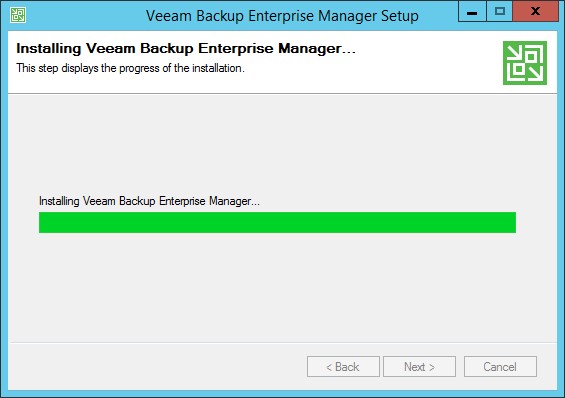Screen dimensions: 565x398
Task: Click the large green Veeam logo
Action: pyautogui.click(x=525, y=63)
